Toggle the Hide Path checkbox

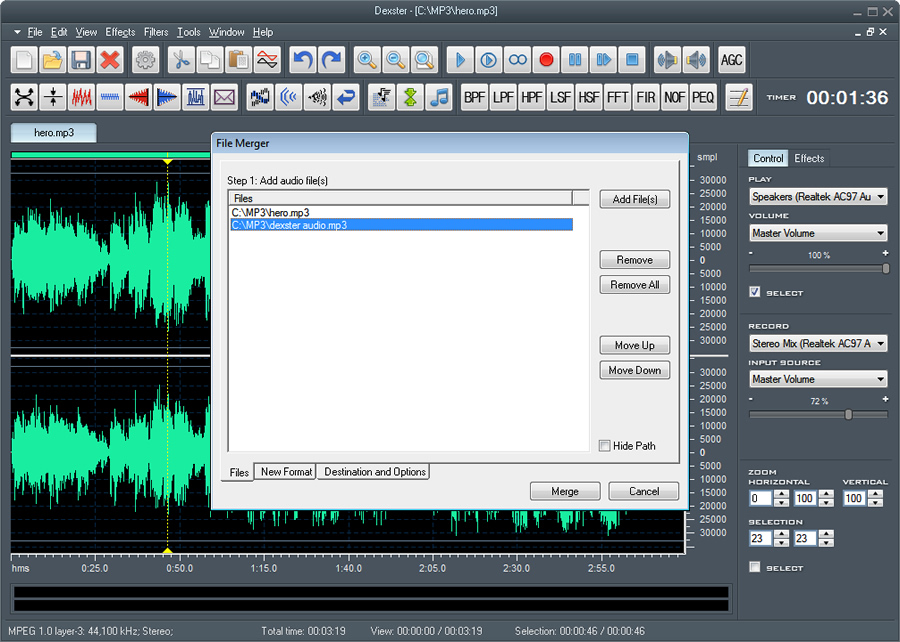[x=605, y=446]
